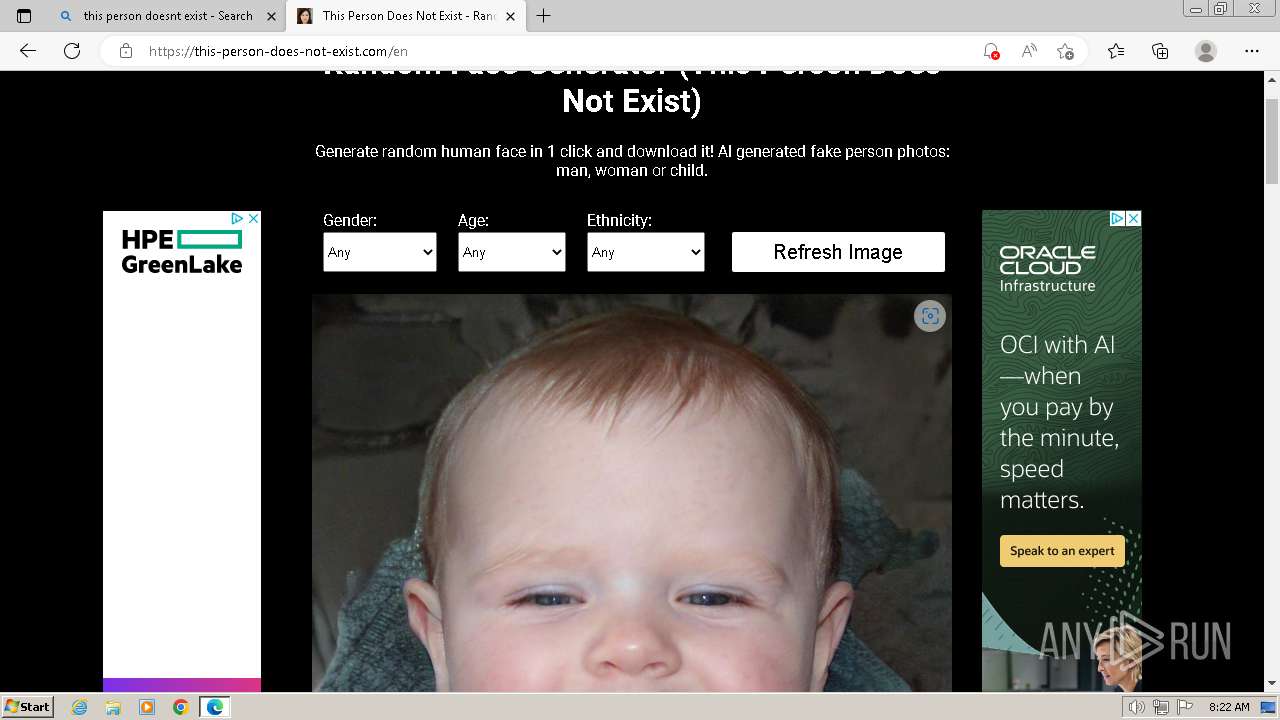Open a new browser tab
Screen dimensions: 1280x720
[x=544, y=16]
